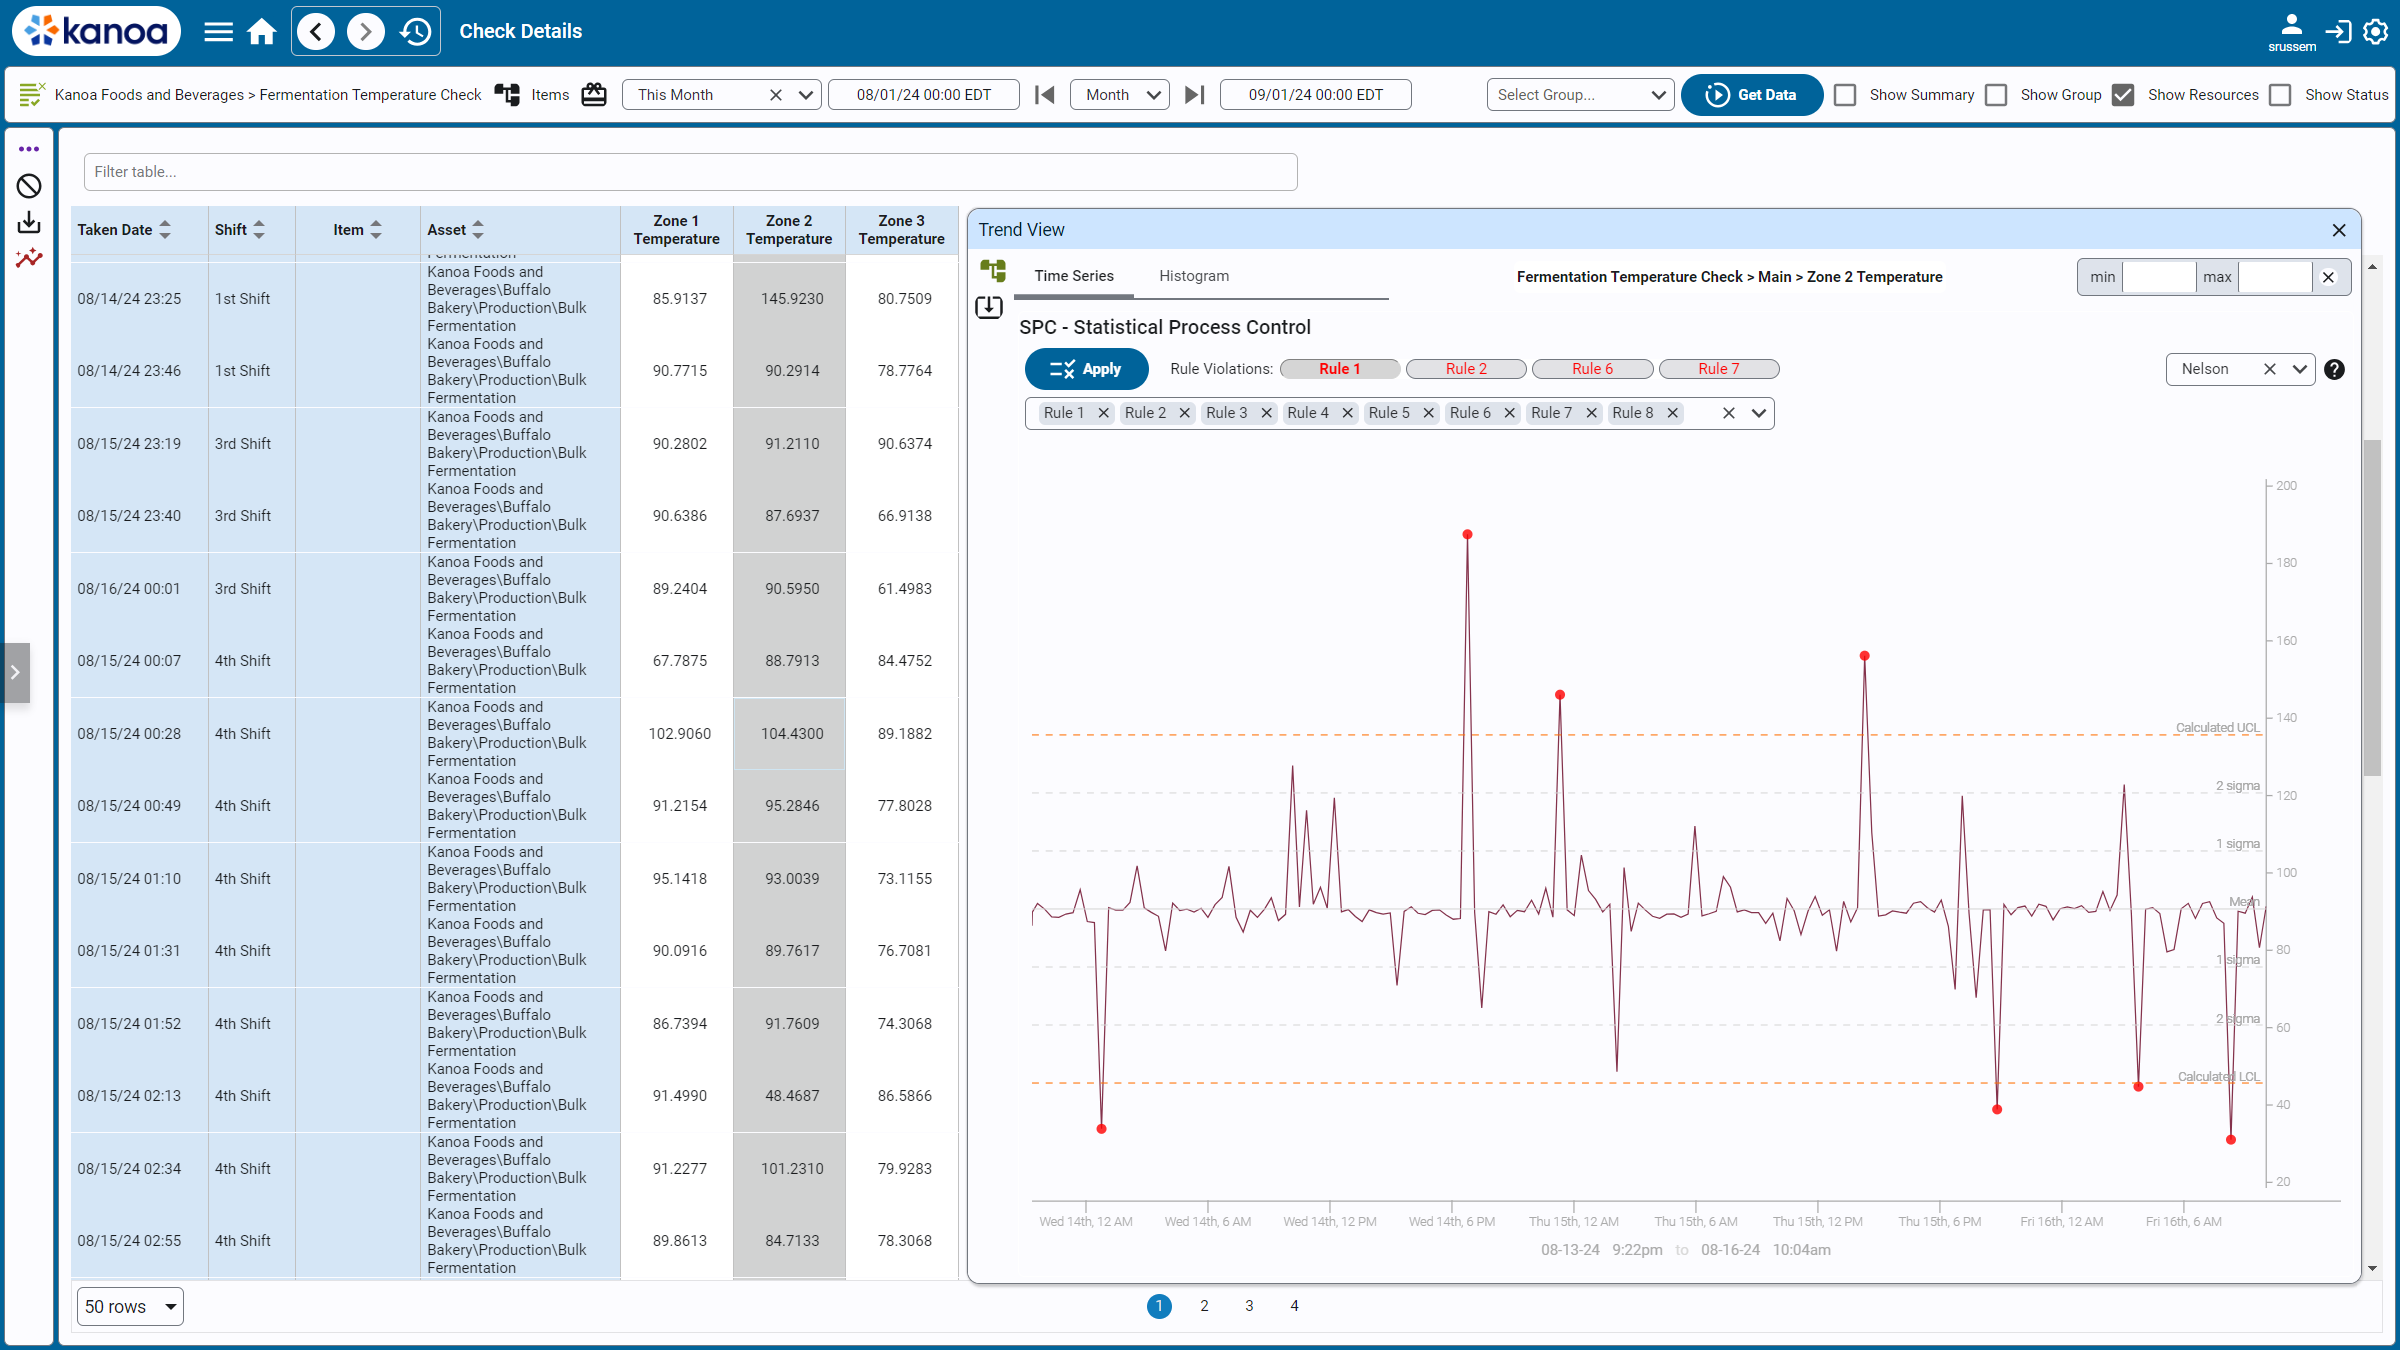This screenshot has height=1350, width=2400.
Task: Open the hamburger menu icon
Action: point(218,32)
